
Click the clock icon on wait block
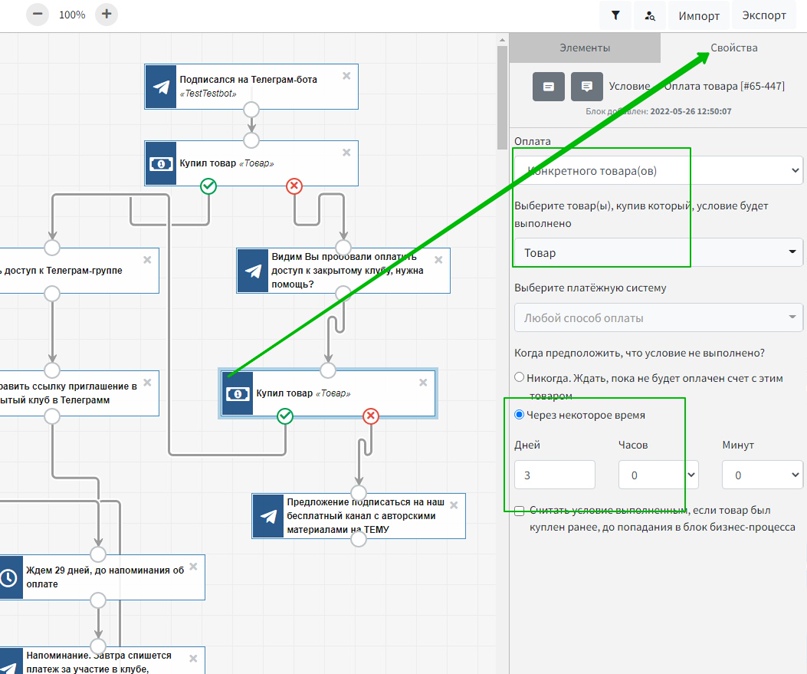[x=9, y=578]
